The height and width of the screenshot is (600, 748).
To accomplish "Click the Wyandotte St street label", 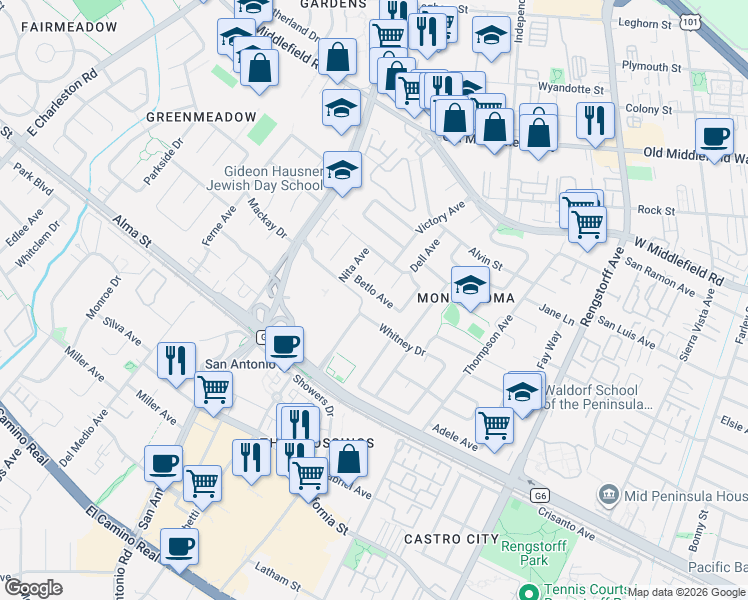I will [571, 88].
